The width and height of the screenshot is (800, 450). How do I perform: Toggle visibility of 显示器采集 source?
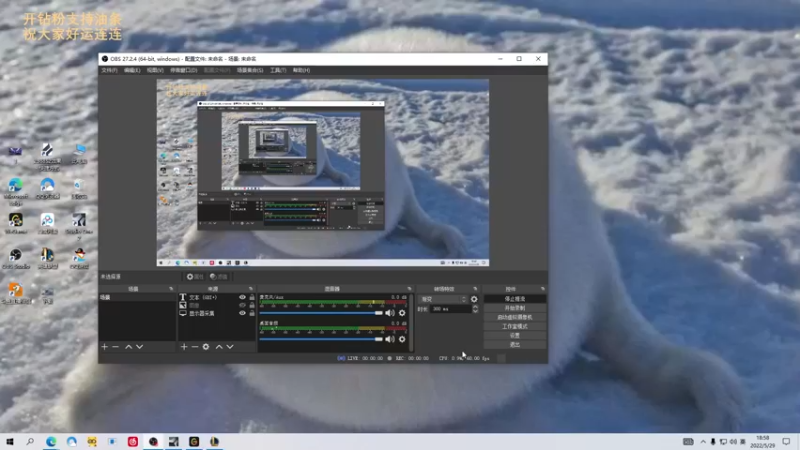point(242,313)
